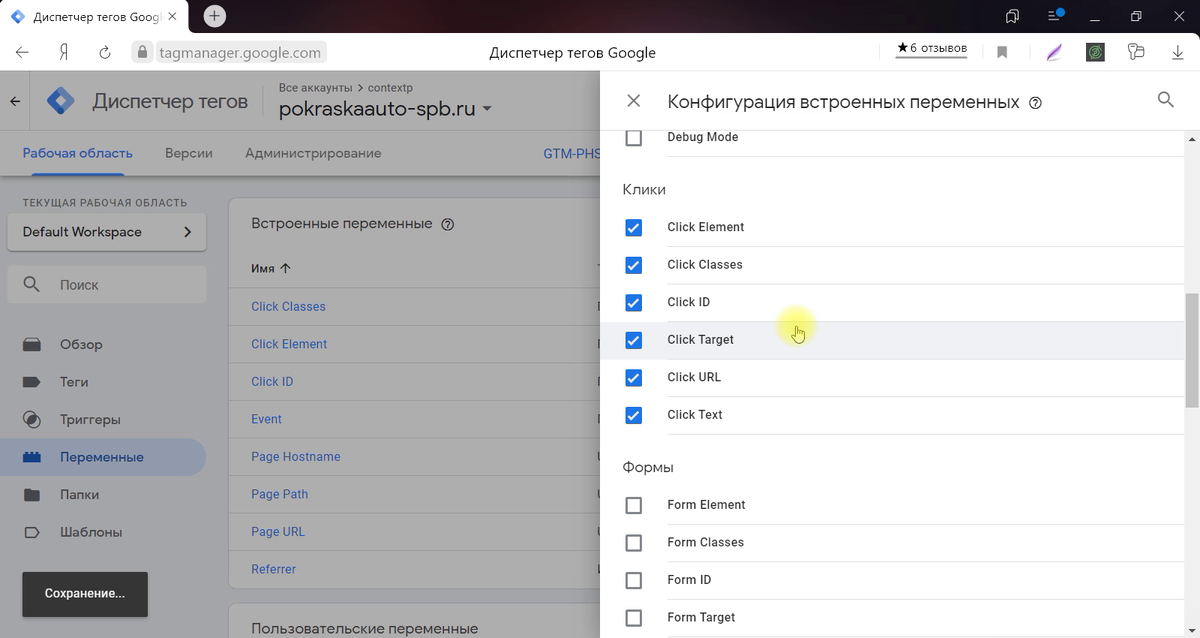The image size is (1200, 638).
Task: Open the Click Classes variable link
Action: (x=288, y=307)
